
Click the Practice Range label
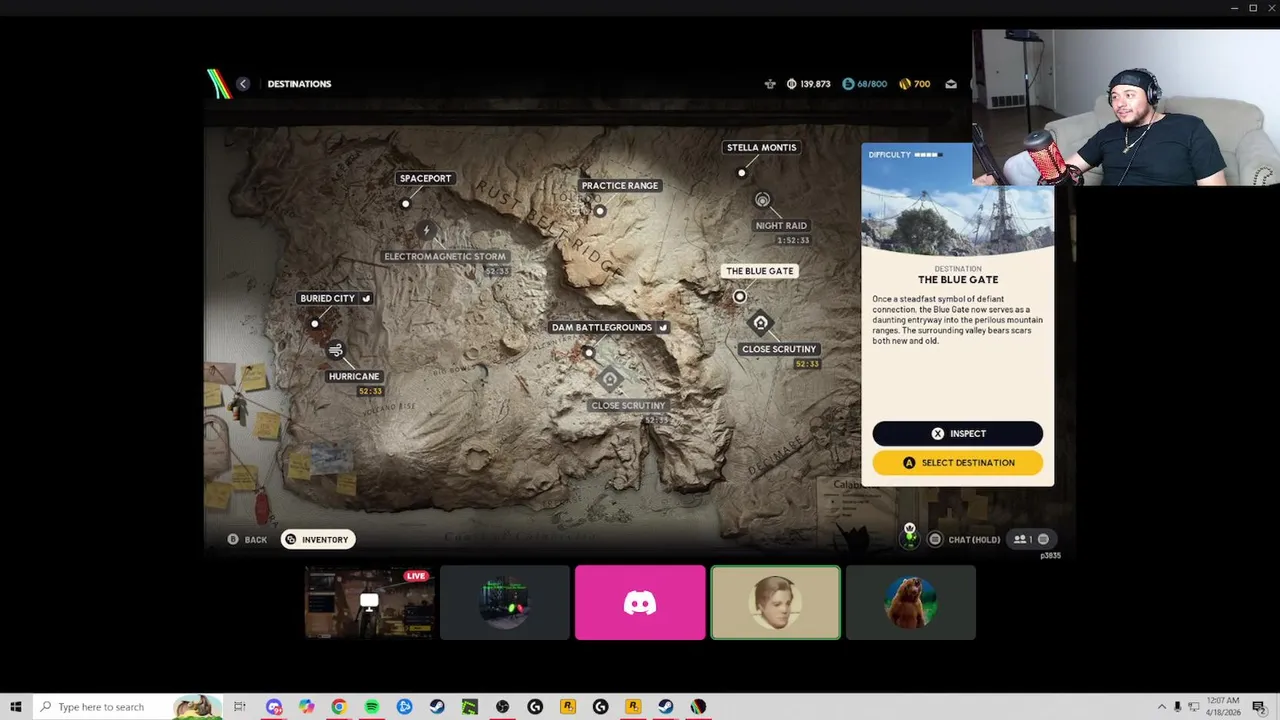(x=620, y=185)
